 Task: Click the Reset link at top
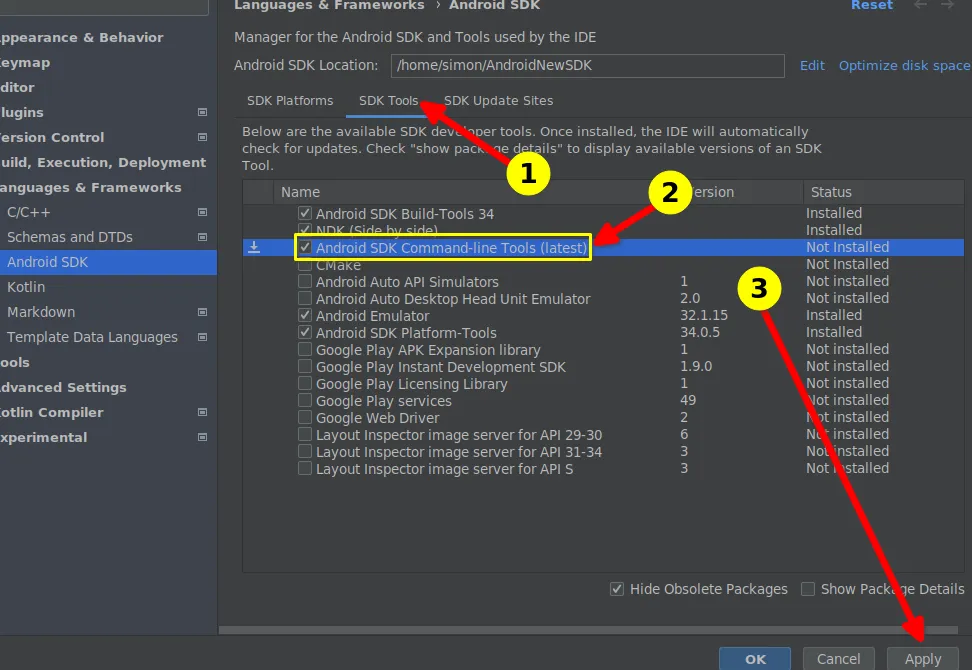pyautogui.click(x=872, y=5)
